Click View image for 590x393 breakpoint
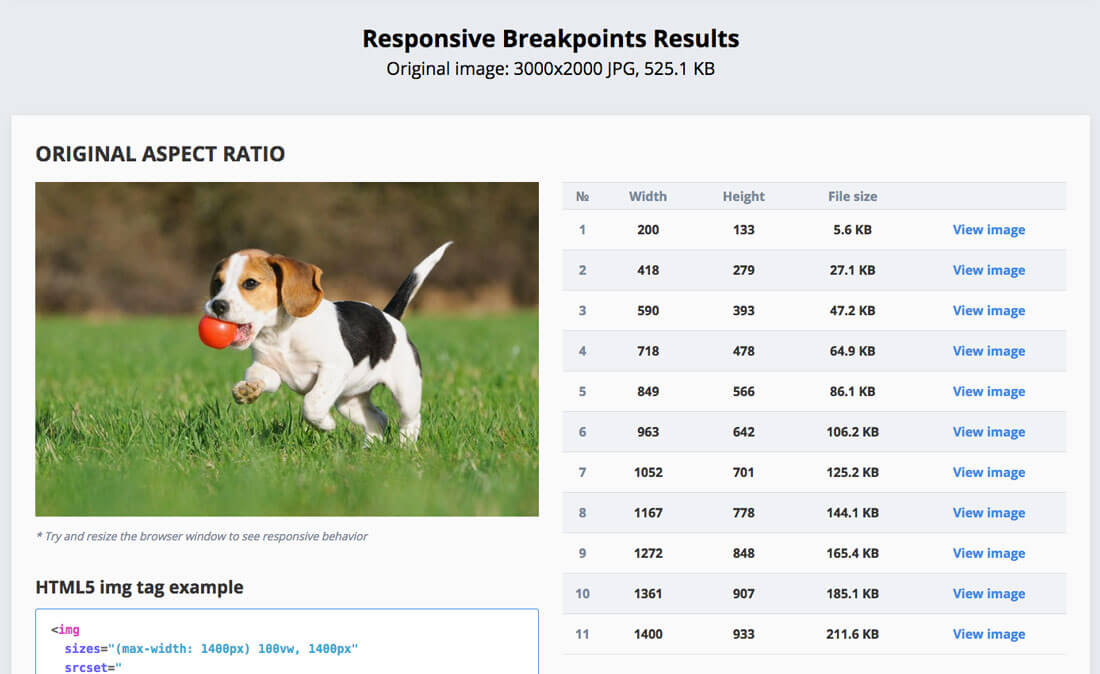Viewport: 1100px width, 674px height. 988,311
